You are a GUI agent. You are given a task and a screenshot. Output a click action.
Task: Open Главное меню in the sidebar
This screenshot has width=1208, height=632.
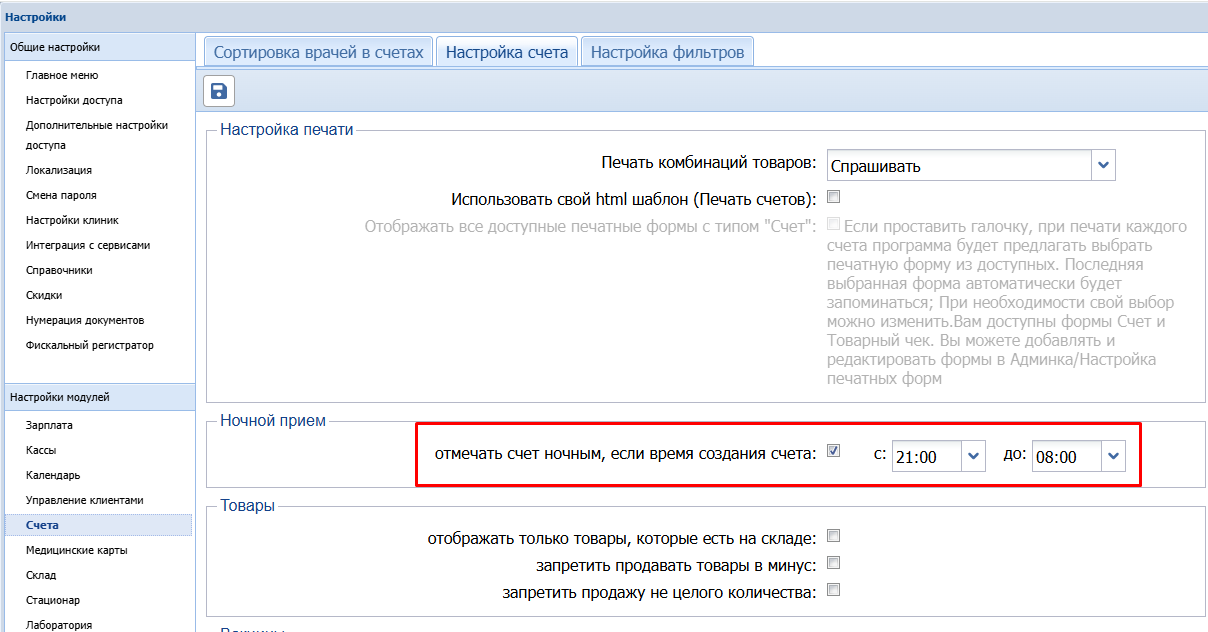pyautogui.click(x=62, y=75)
